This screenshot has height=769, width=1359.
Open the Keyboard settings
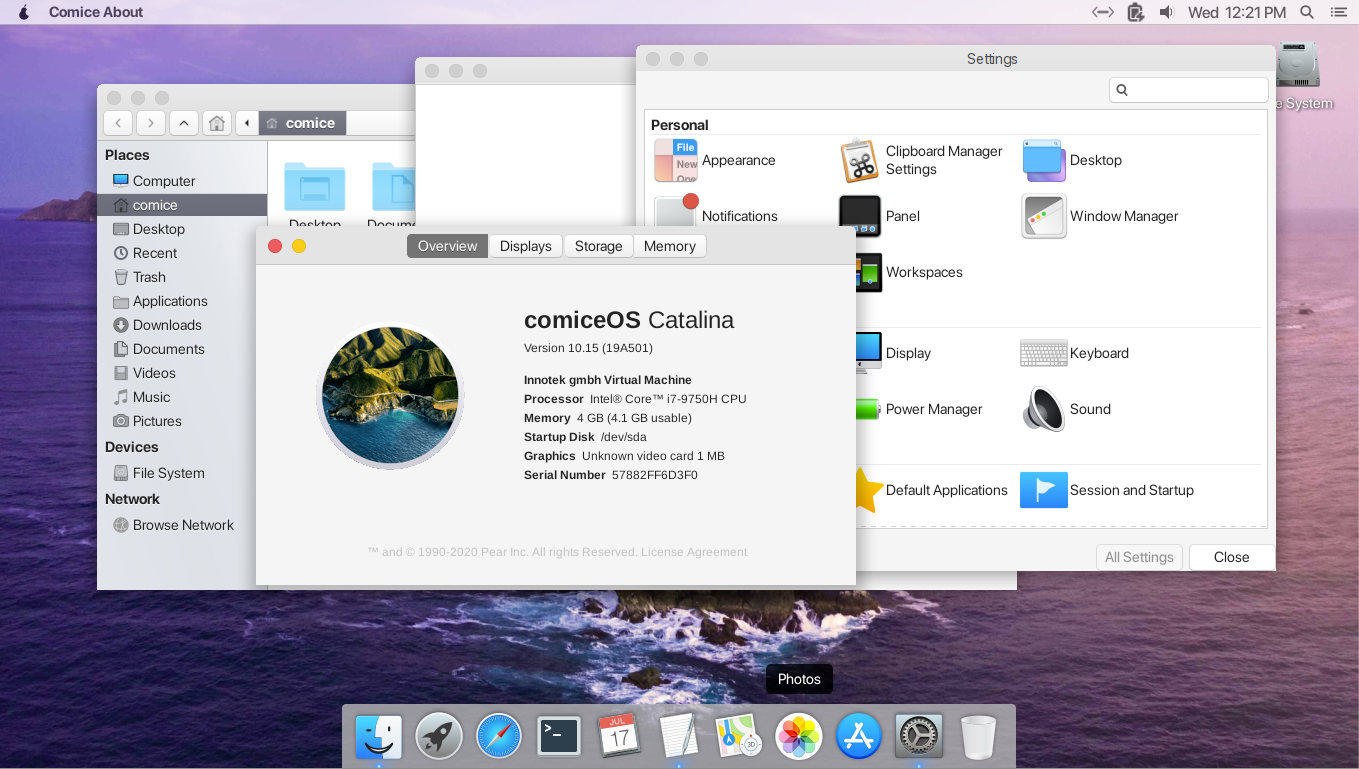1100,353
